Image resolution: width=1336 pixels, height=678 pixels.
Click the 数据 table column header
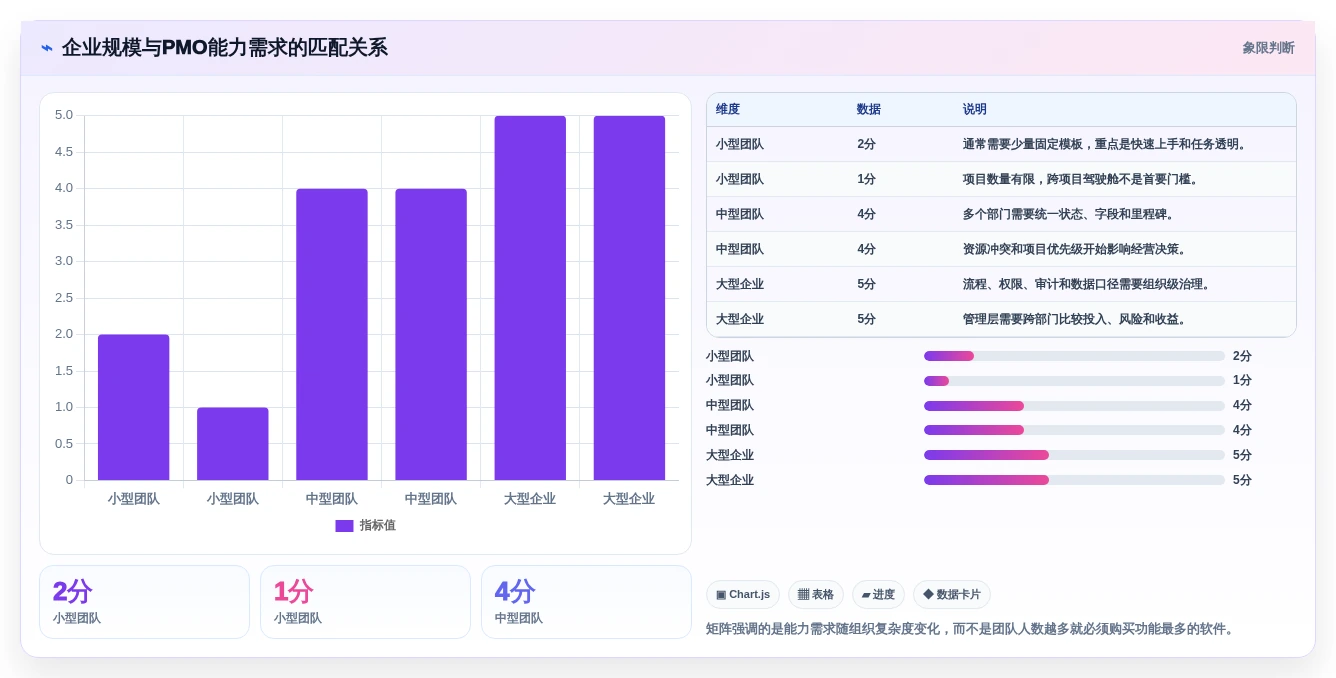point(869,110)
